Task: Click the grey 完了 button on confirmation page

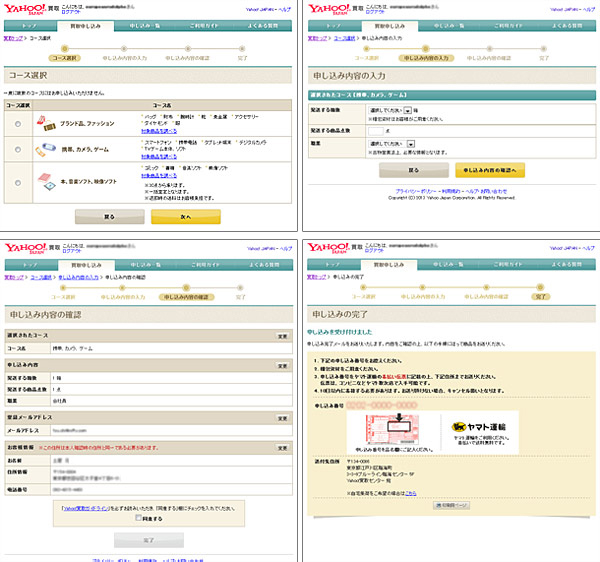Action: [x=148, y=540]
